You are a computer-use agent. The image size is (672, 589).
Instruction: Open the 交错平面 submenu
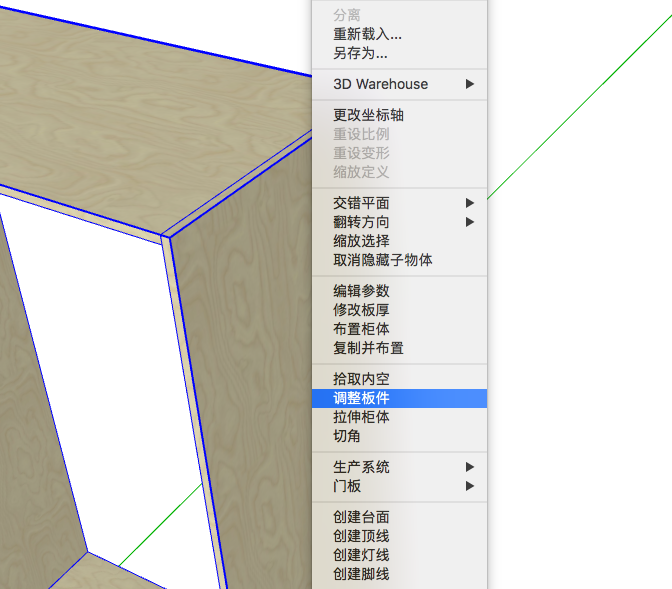point(361,203)
